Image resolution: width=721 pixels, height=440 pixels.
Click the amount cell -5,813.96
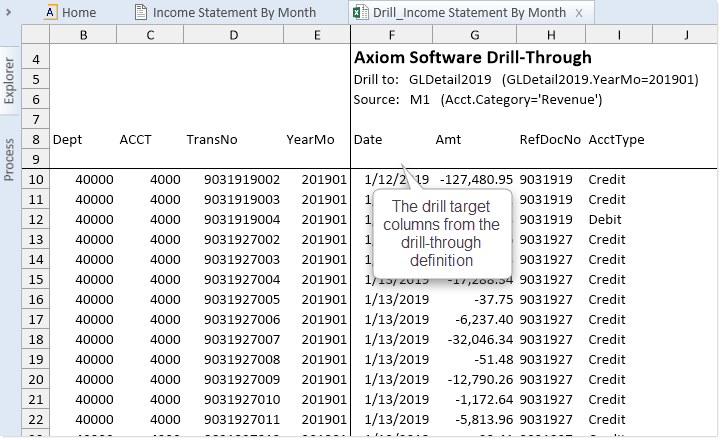click(x=484, y=420)
